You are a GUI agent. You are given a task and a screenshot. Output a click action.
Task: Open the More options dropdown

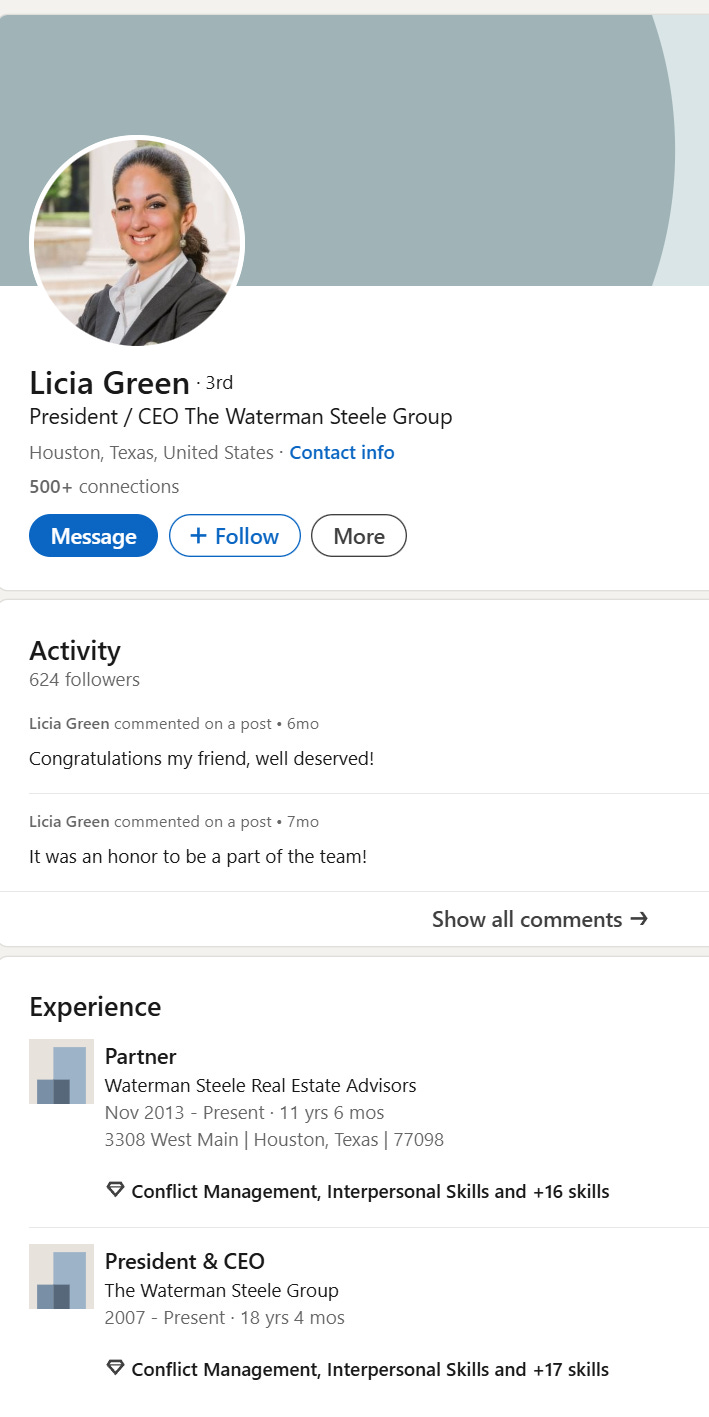[x=359, y=536]
